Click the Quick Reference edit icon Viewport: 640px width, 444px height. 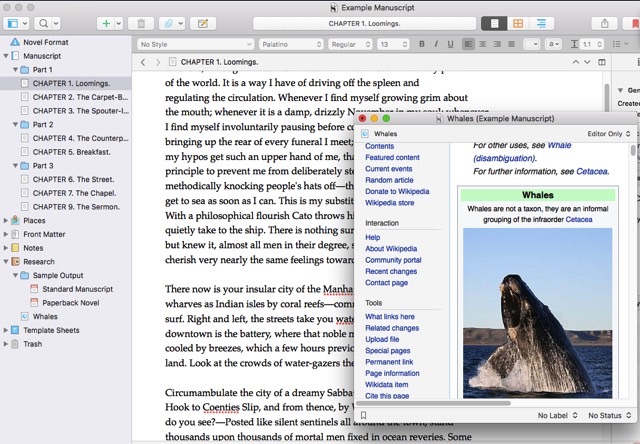point(203,24)
